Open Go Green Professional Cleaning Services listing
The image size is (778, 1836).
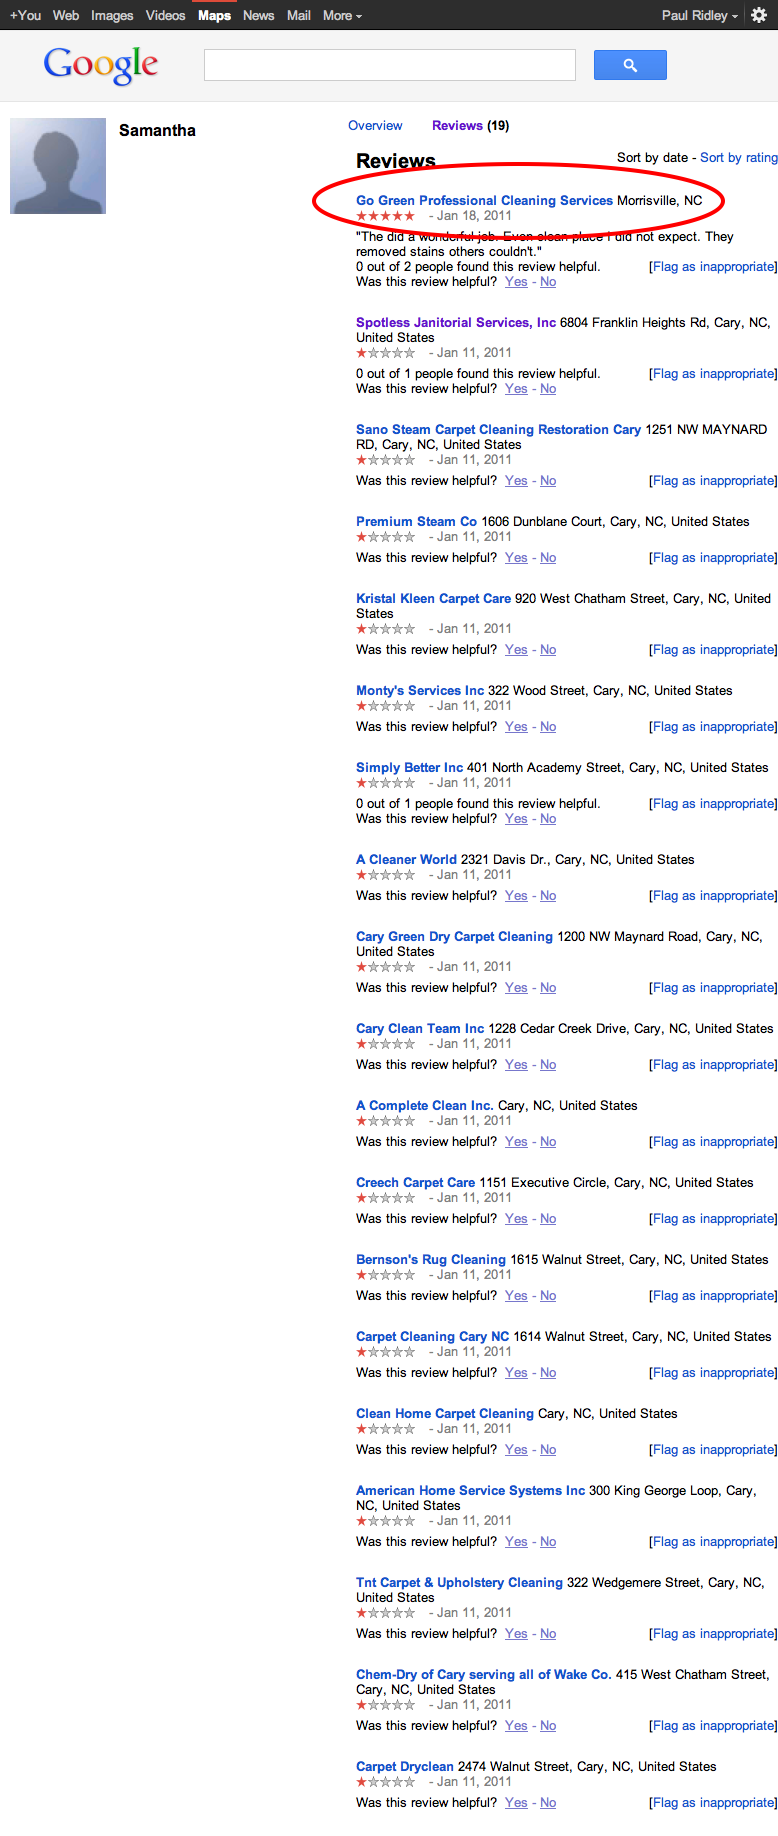tap(484, 201)
